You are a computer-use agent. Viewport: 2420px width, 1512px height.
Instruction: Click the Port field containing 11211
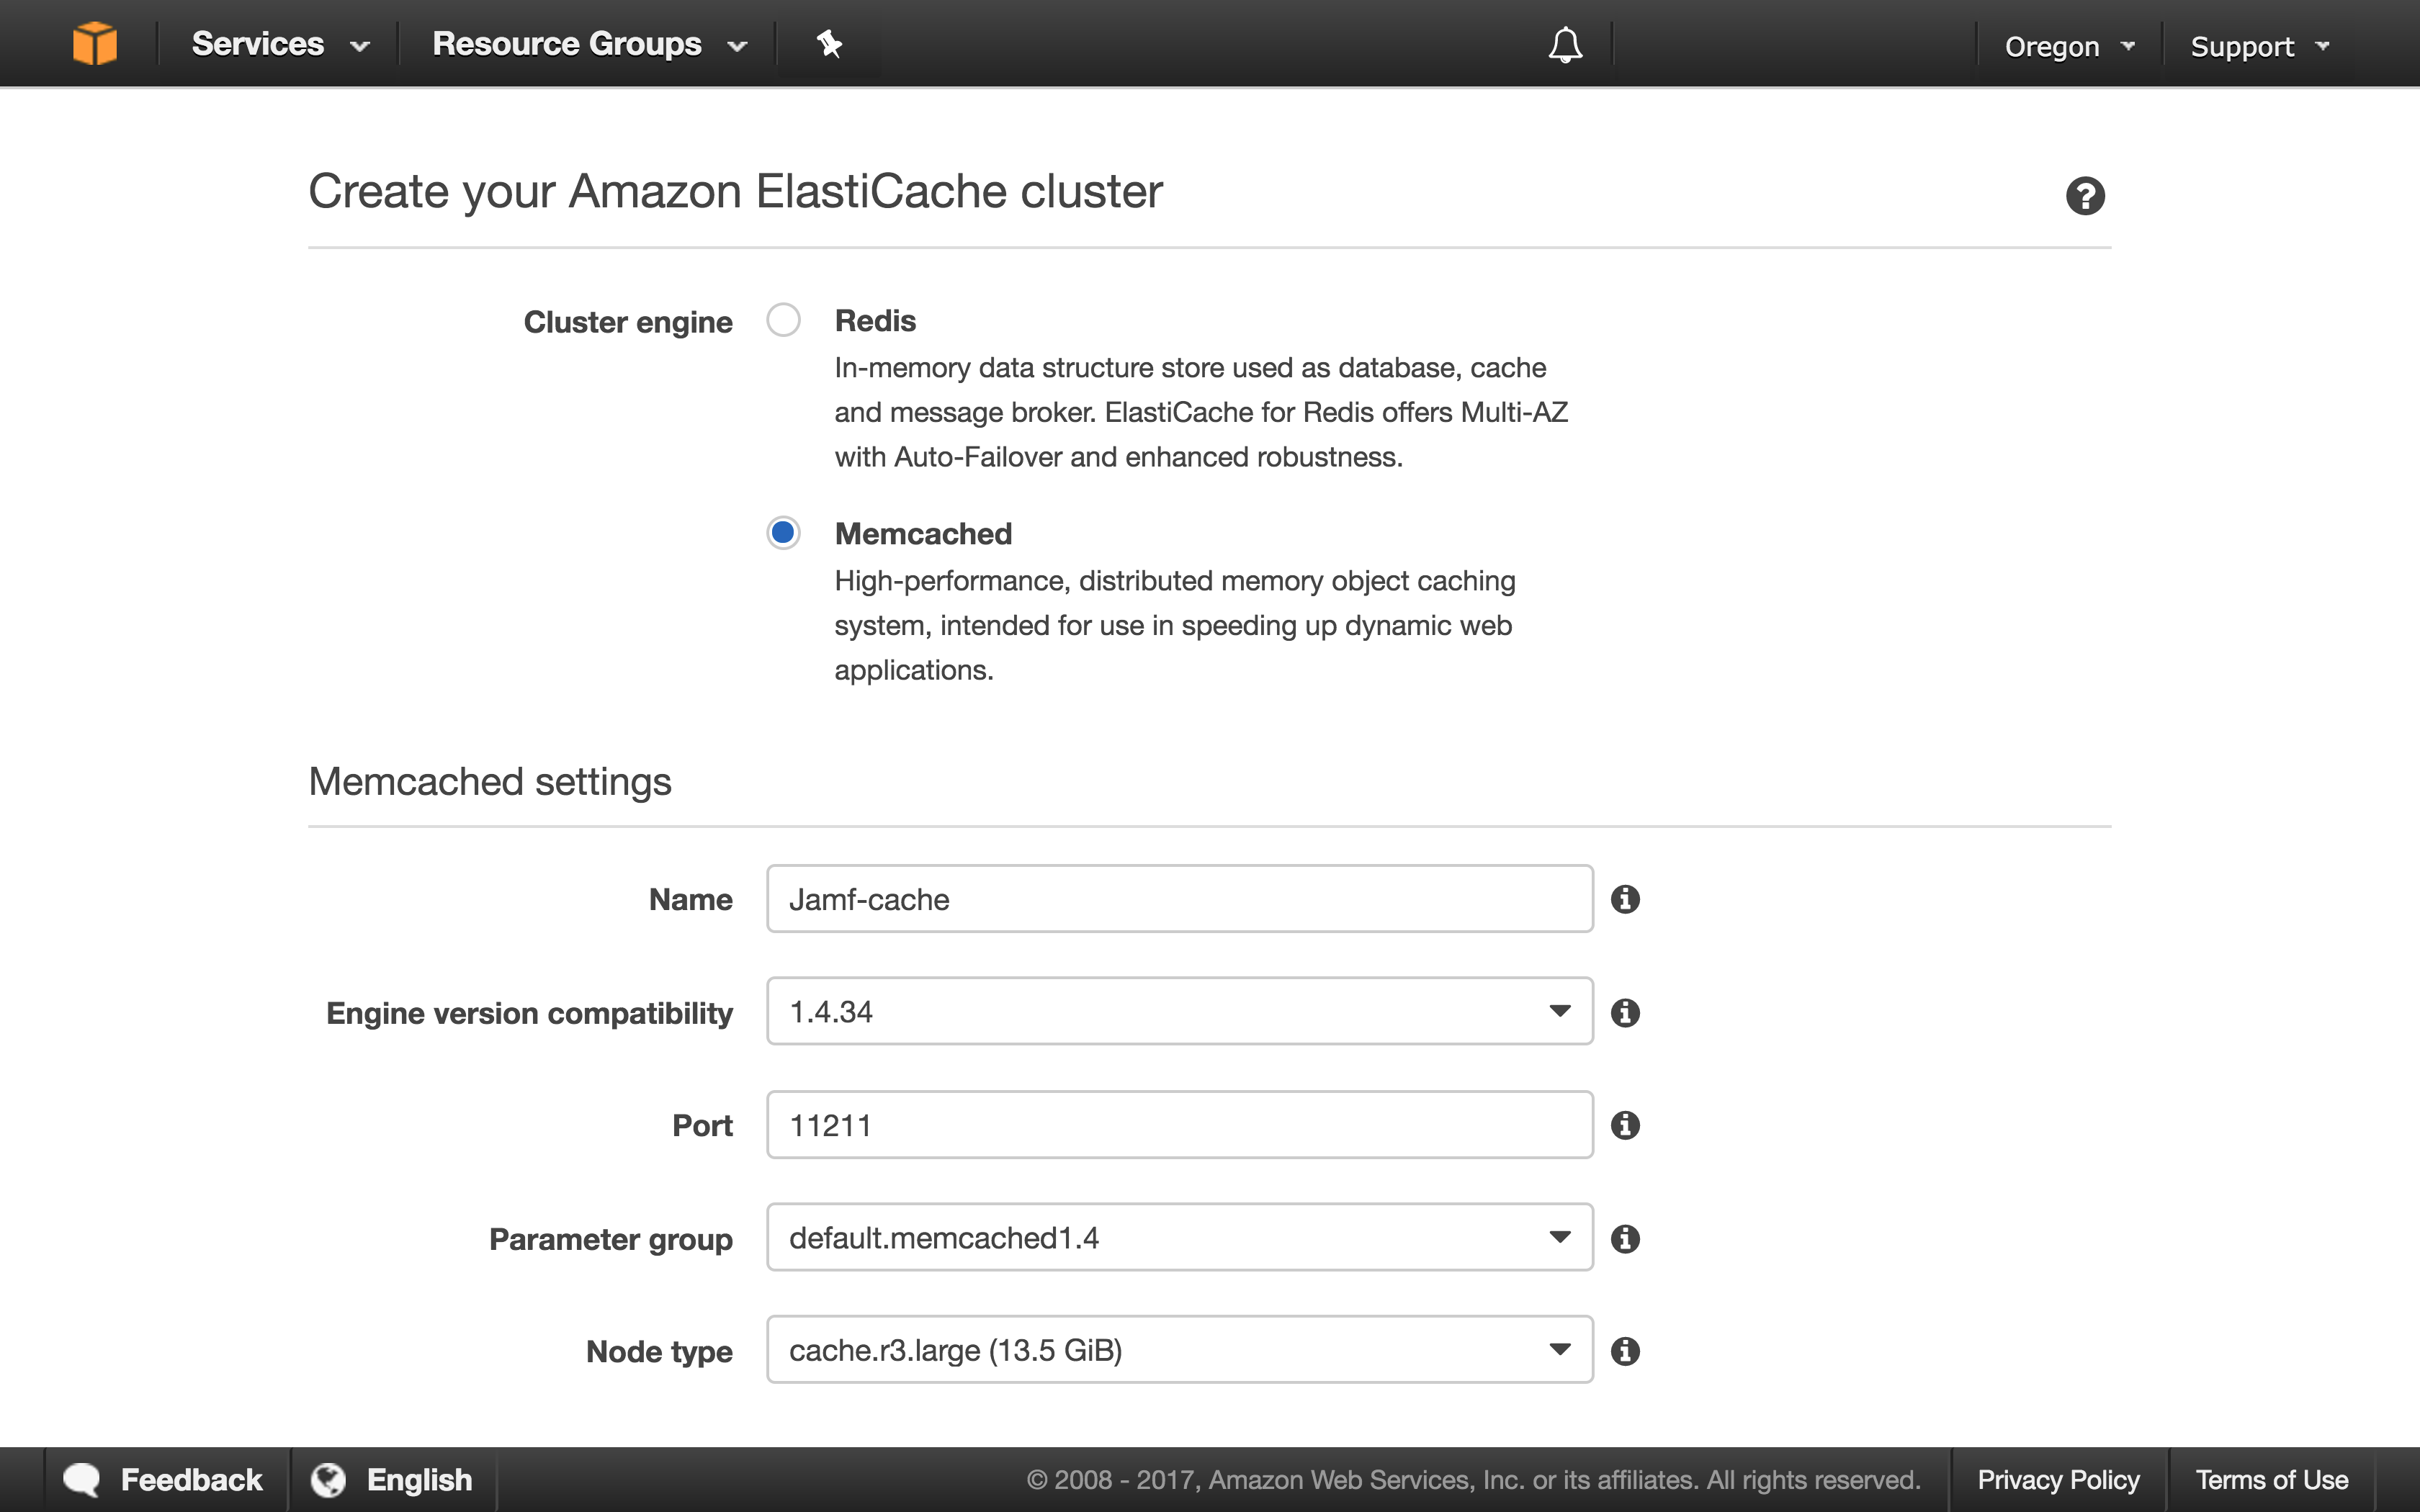pyautogui.click(x=1180, y=1125)
